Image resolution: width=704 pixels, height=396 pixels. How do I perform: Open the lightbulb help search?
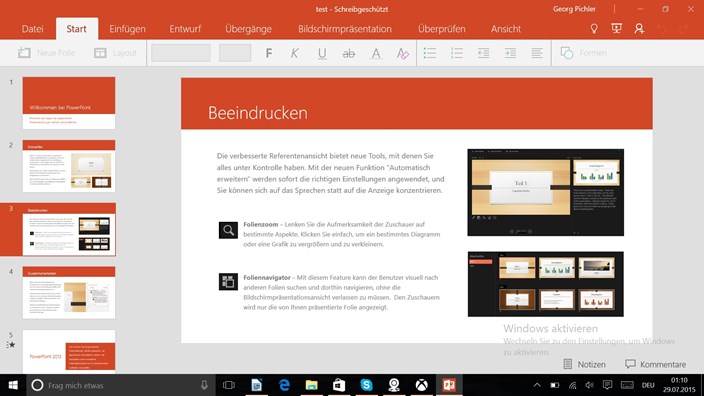pos(594,29)
